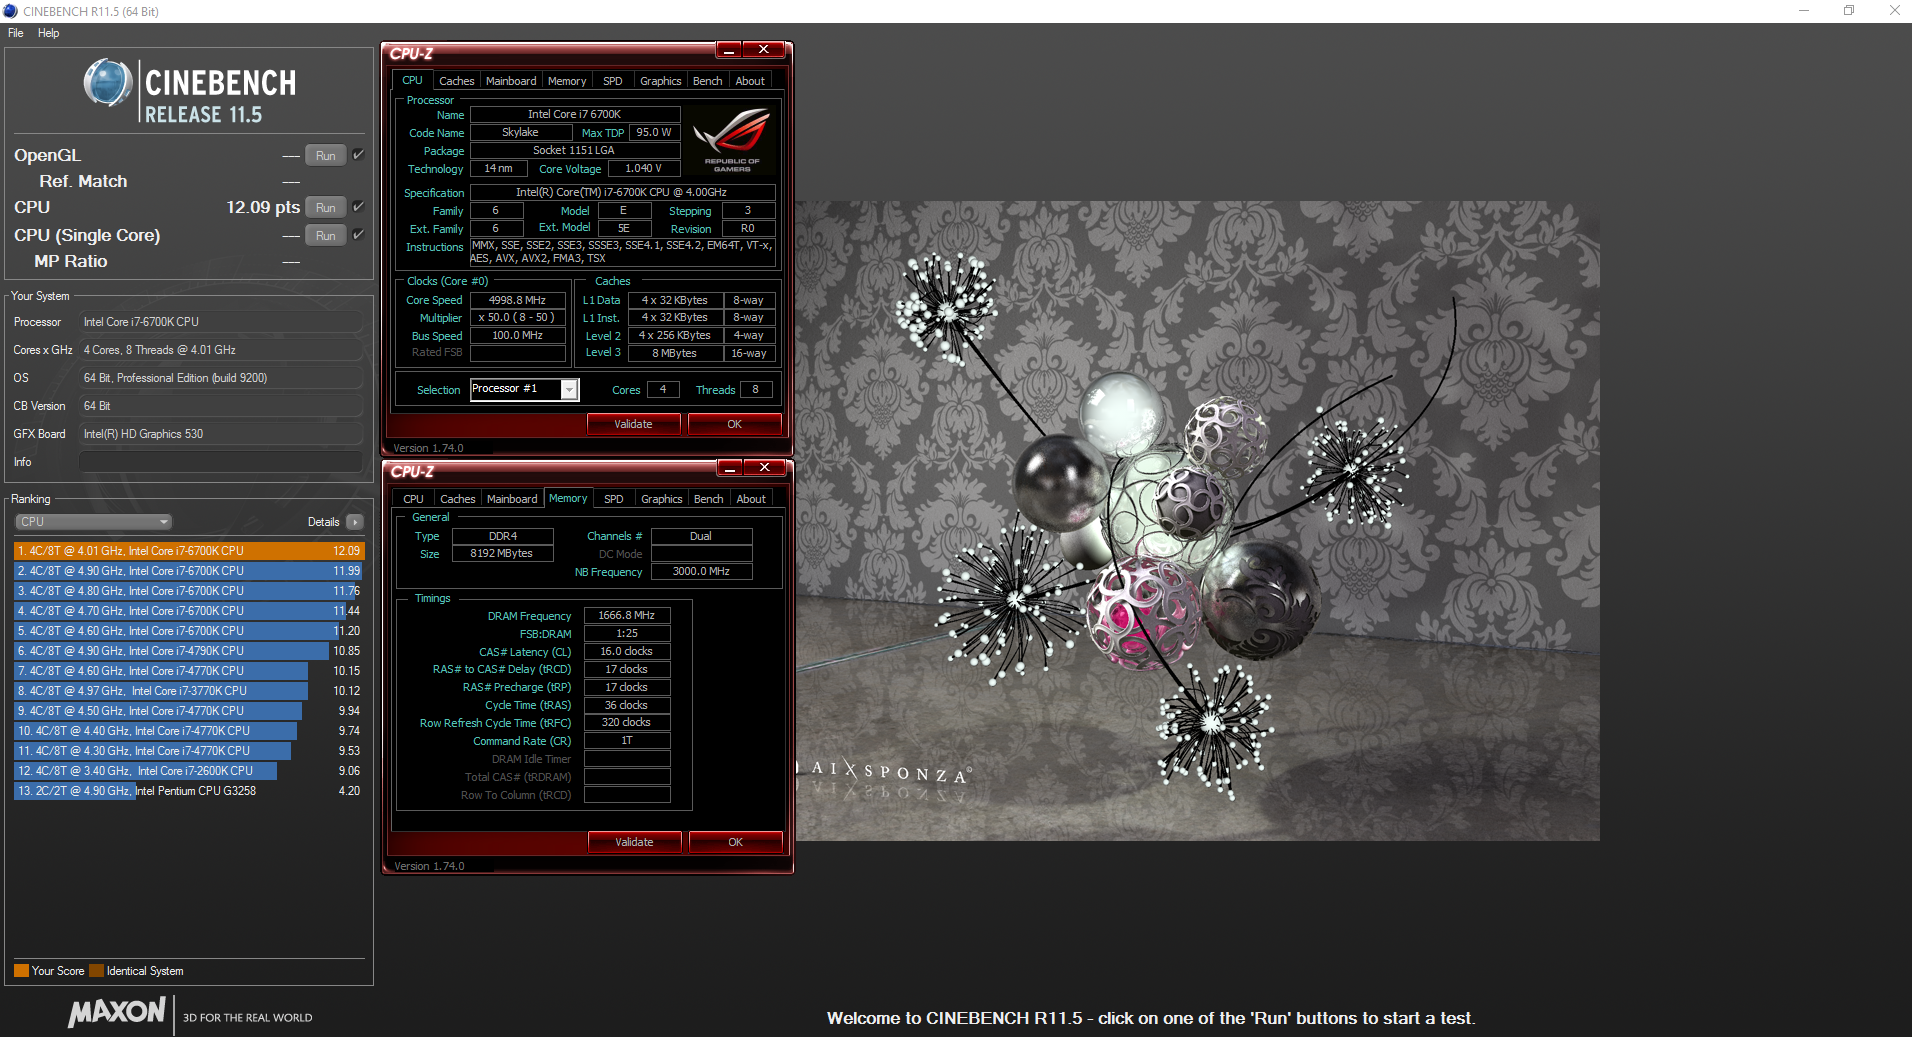Click the rendered Cinebench scene image

pos(1198,521)
